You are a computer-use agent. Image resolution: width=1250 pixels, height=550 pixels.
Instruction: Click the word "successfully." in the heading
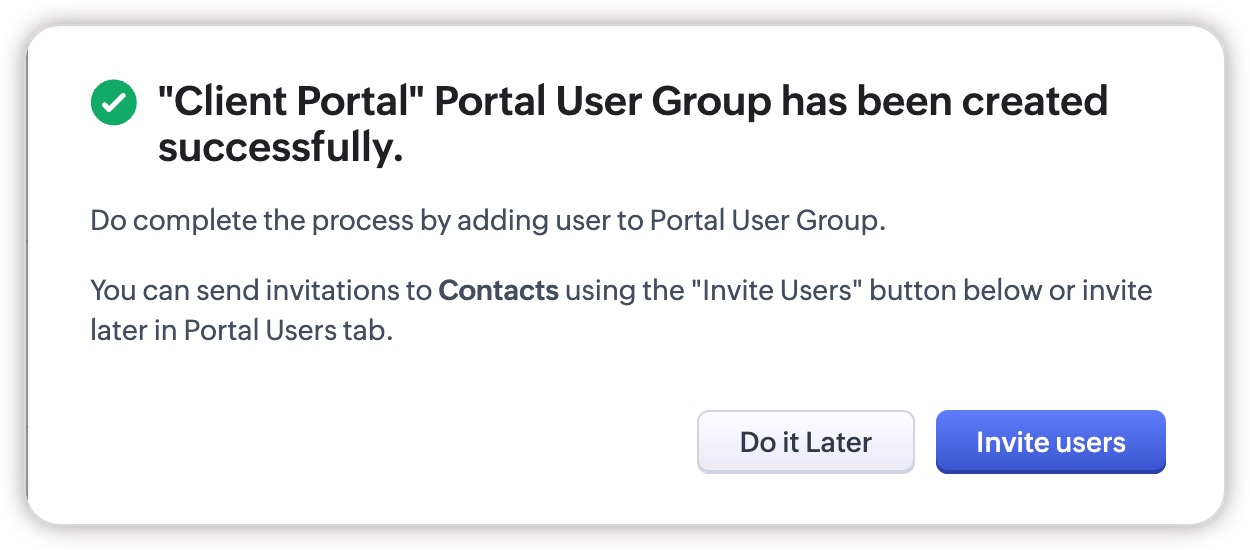pyautogui.click(x=280, y=147)
